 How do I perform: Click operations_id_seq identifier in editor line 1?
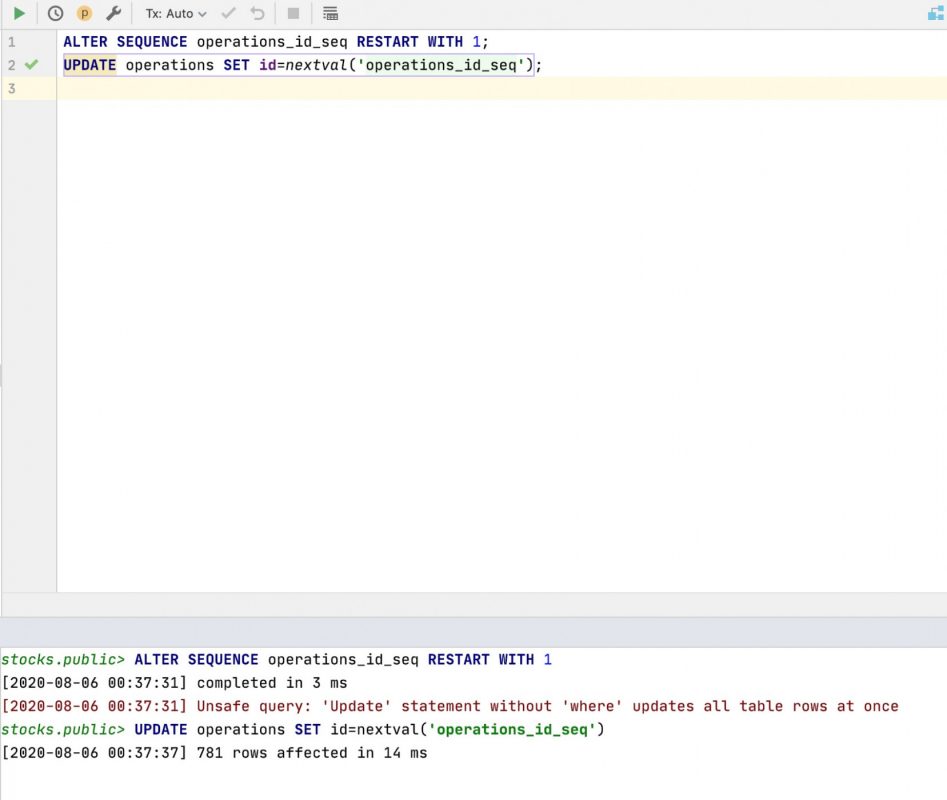272,42
